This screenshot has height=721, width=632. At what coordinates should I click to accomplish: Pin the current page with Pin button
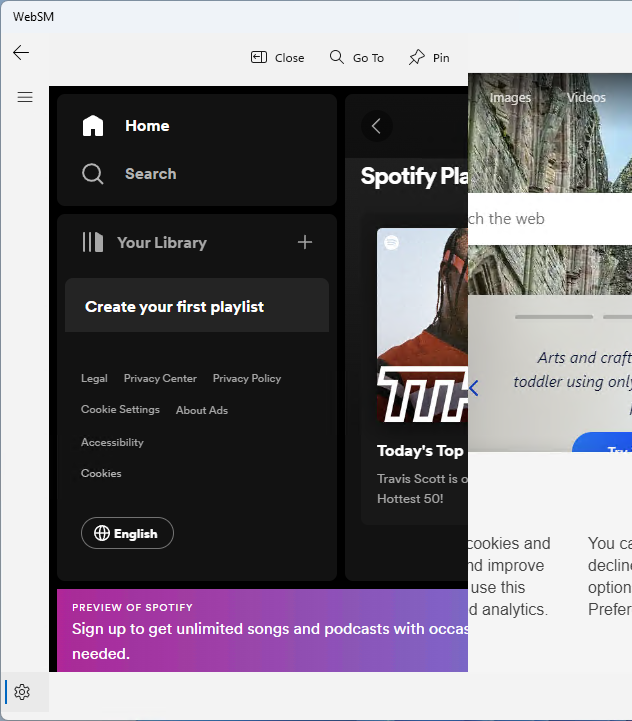[429, 57]
